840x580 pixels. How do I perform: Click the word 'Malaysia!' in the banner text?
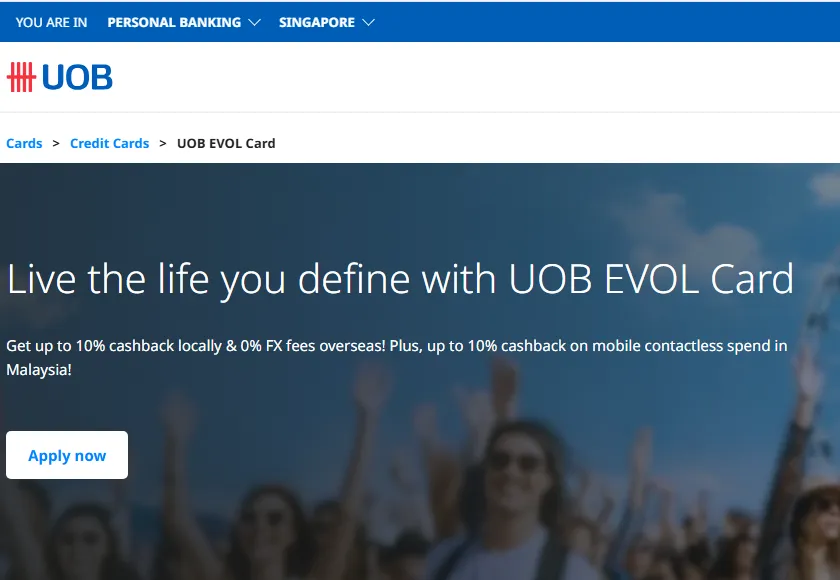(39, 369)
